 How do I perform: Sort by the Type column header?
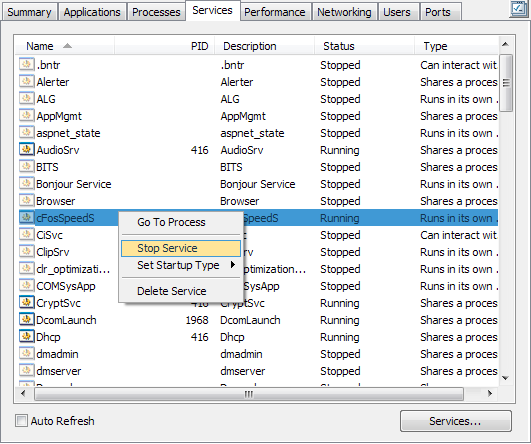(456, 46)
